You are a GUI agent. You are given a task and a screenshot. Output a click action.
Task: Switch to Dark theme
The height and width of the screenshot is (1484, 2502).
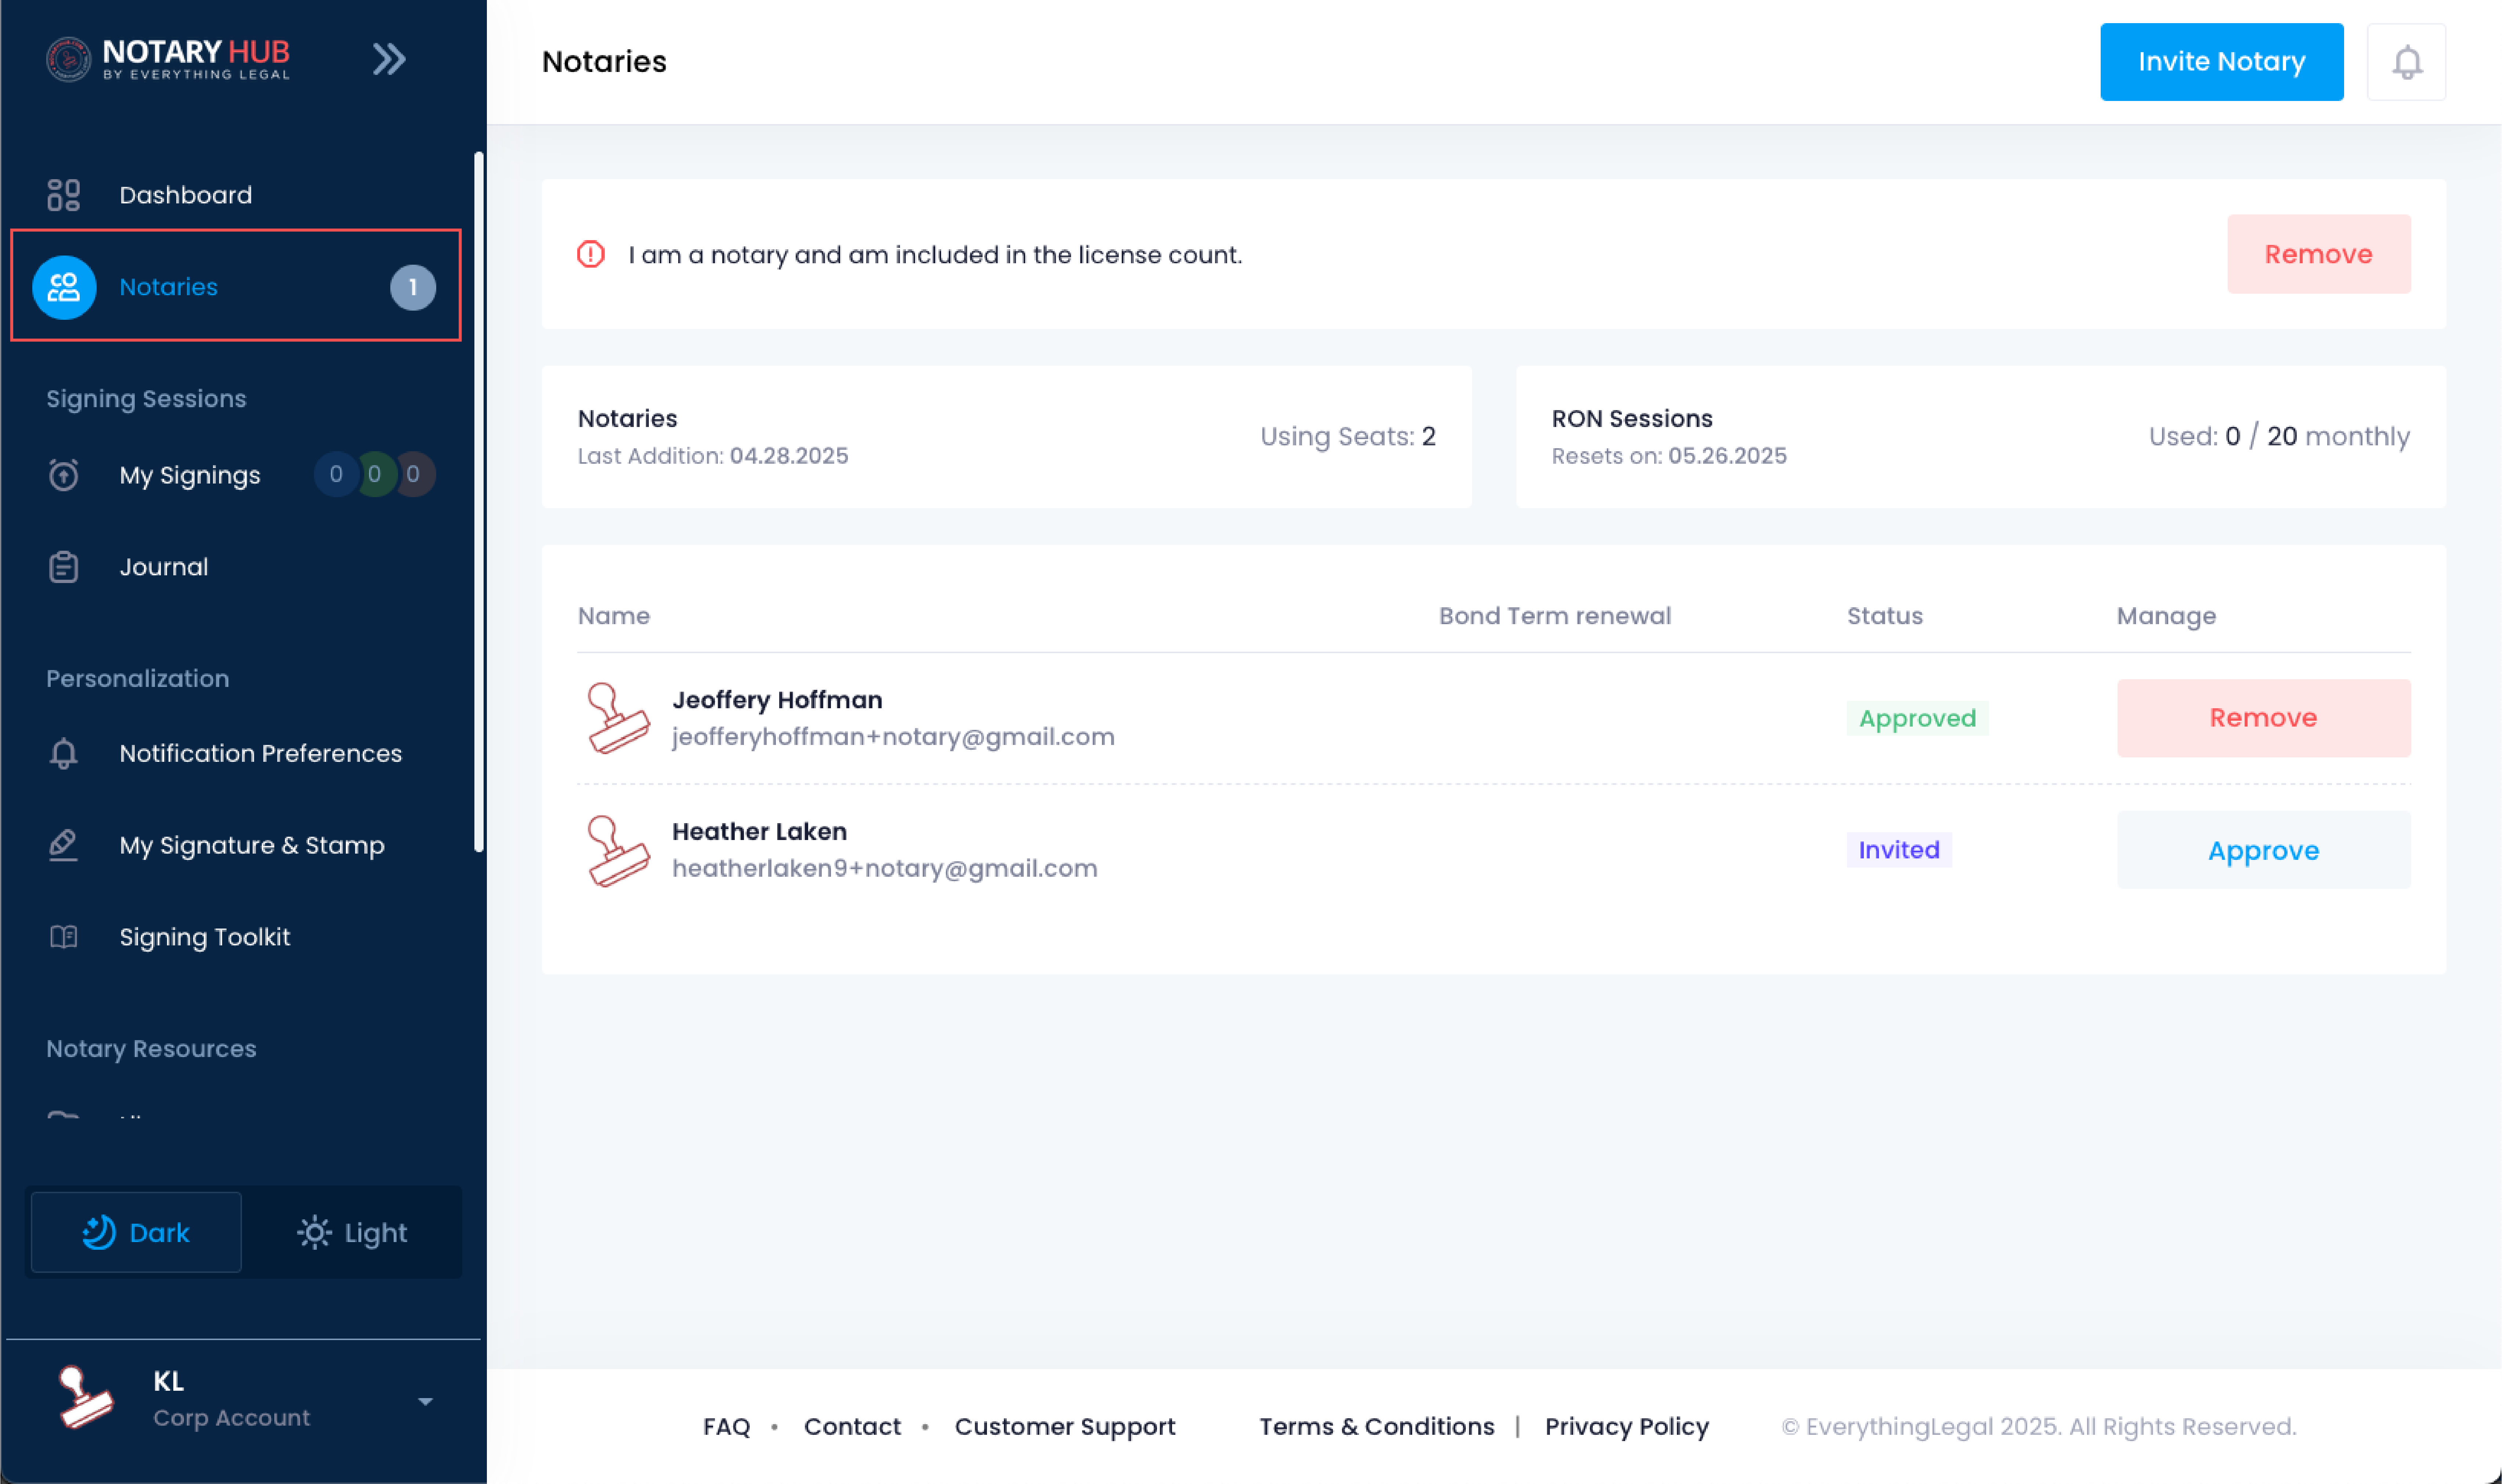pos(136,1232)
